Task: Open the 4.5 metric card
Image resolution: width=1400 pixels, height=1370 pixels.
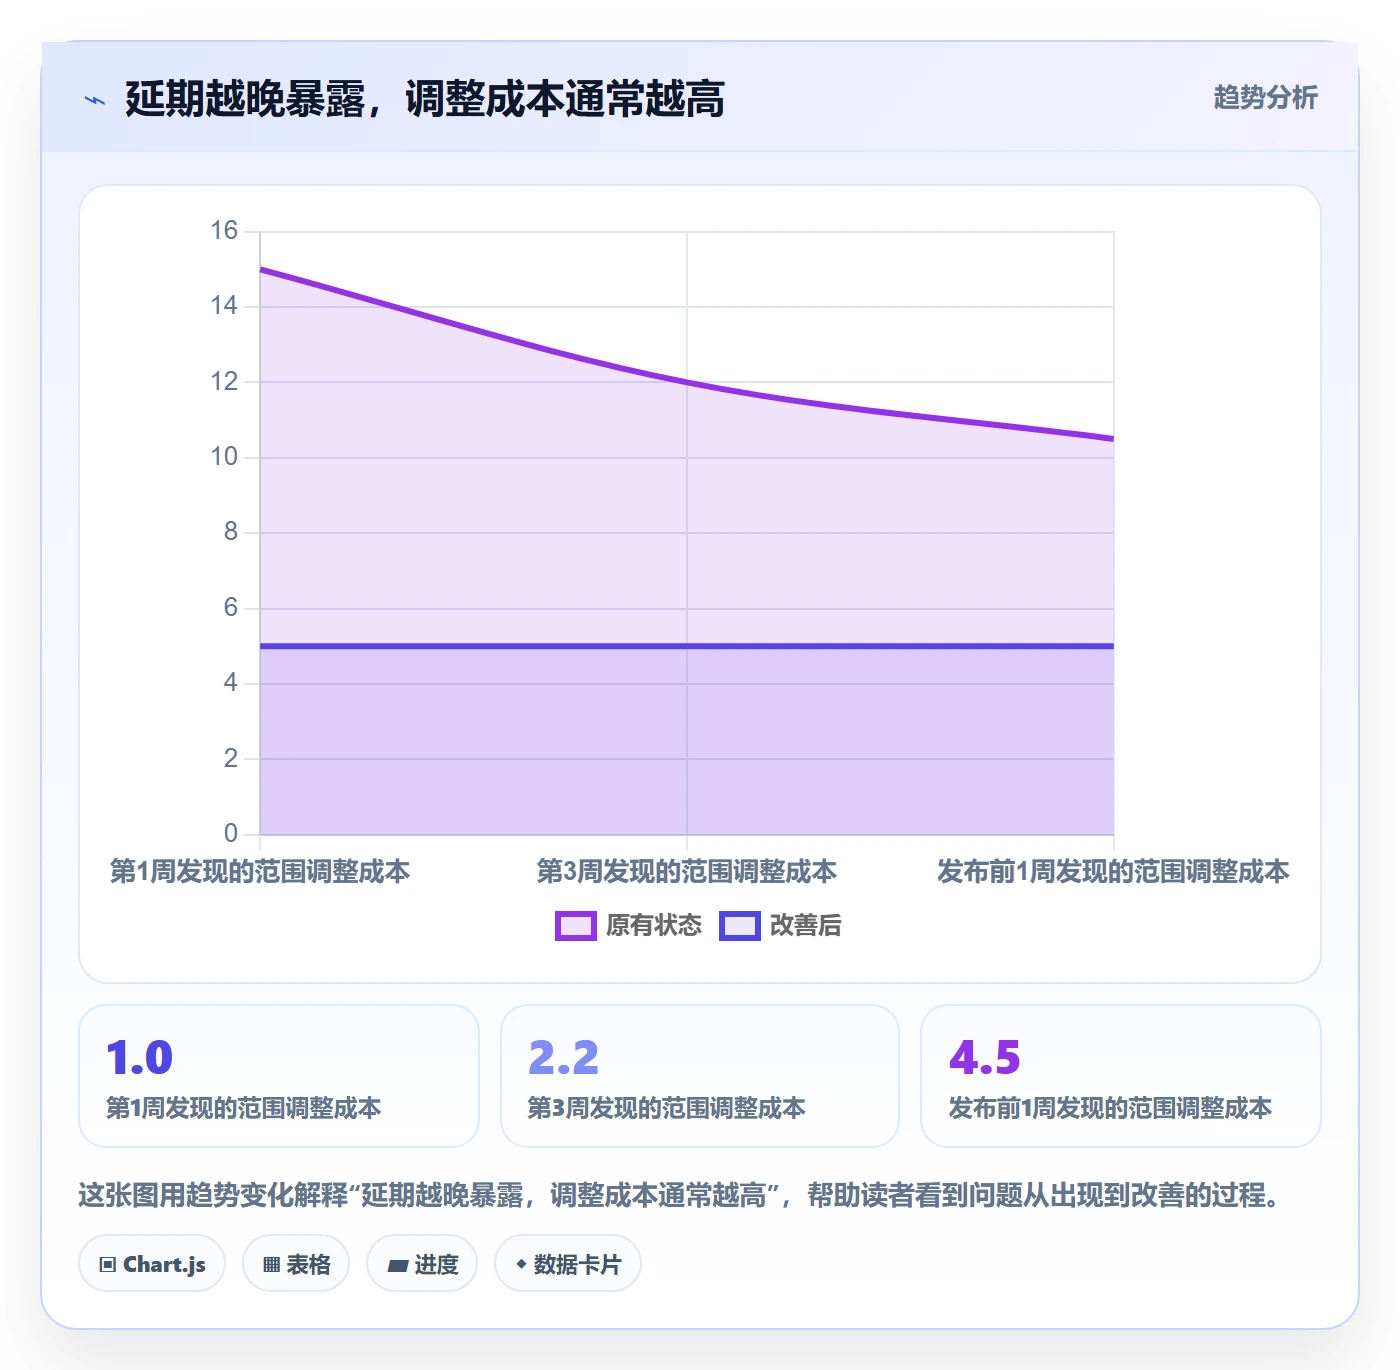Action: tap(1121, 1076)
